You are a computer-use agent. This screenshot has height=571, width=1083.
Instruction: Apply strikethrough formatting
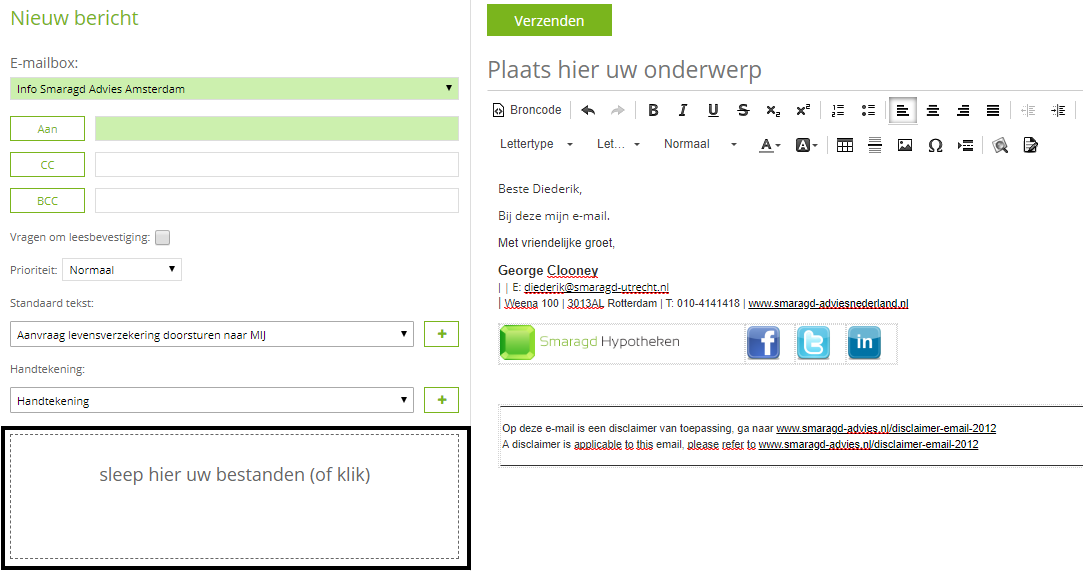(743, 110)
